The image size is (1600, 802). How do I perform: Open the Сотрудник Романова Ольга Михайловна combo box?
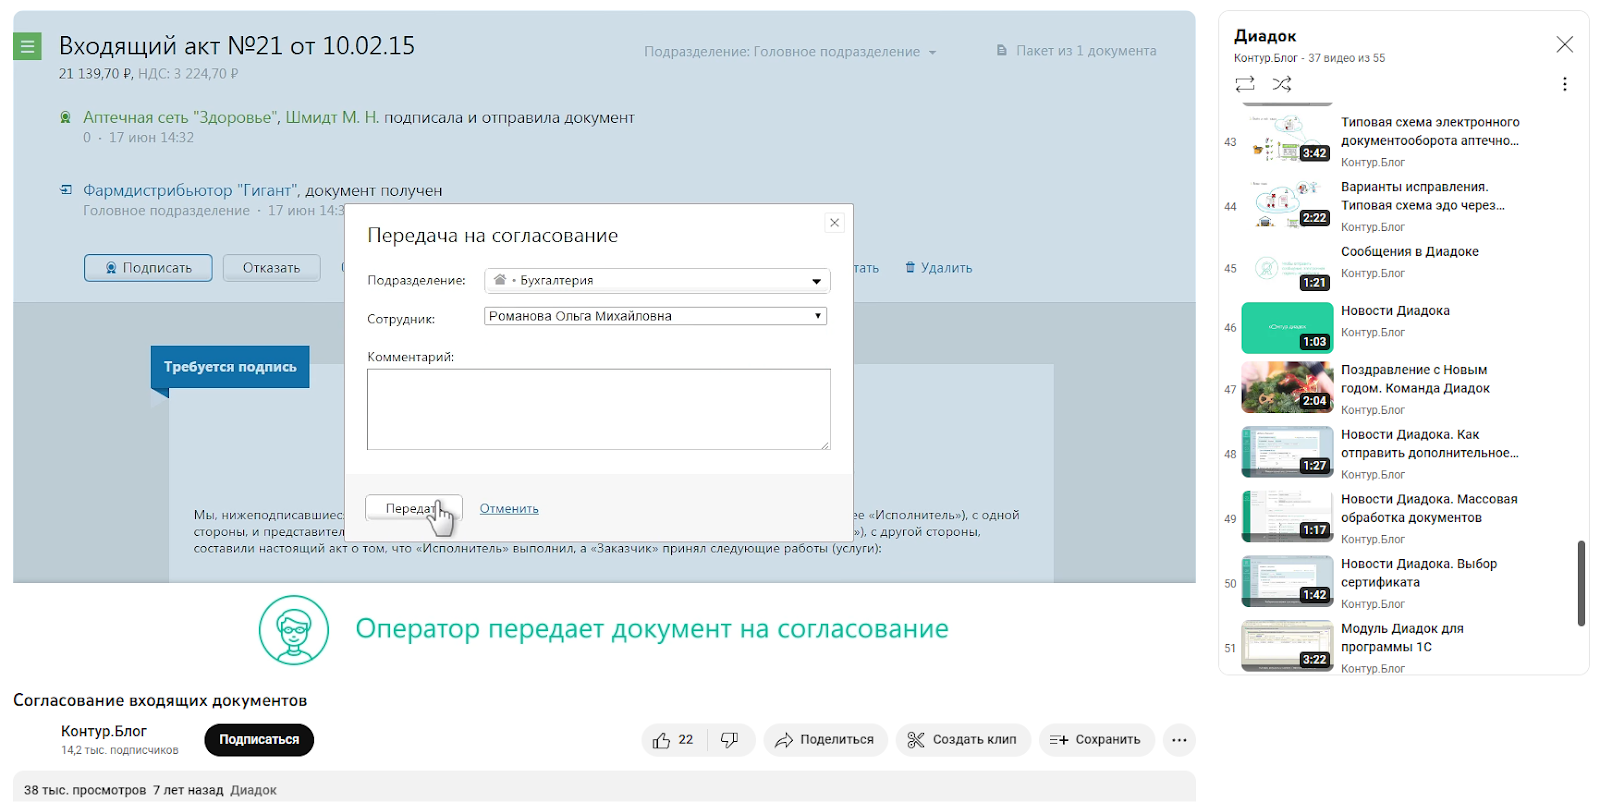(x=655, y=316)
